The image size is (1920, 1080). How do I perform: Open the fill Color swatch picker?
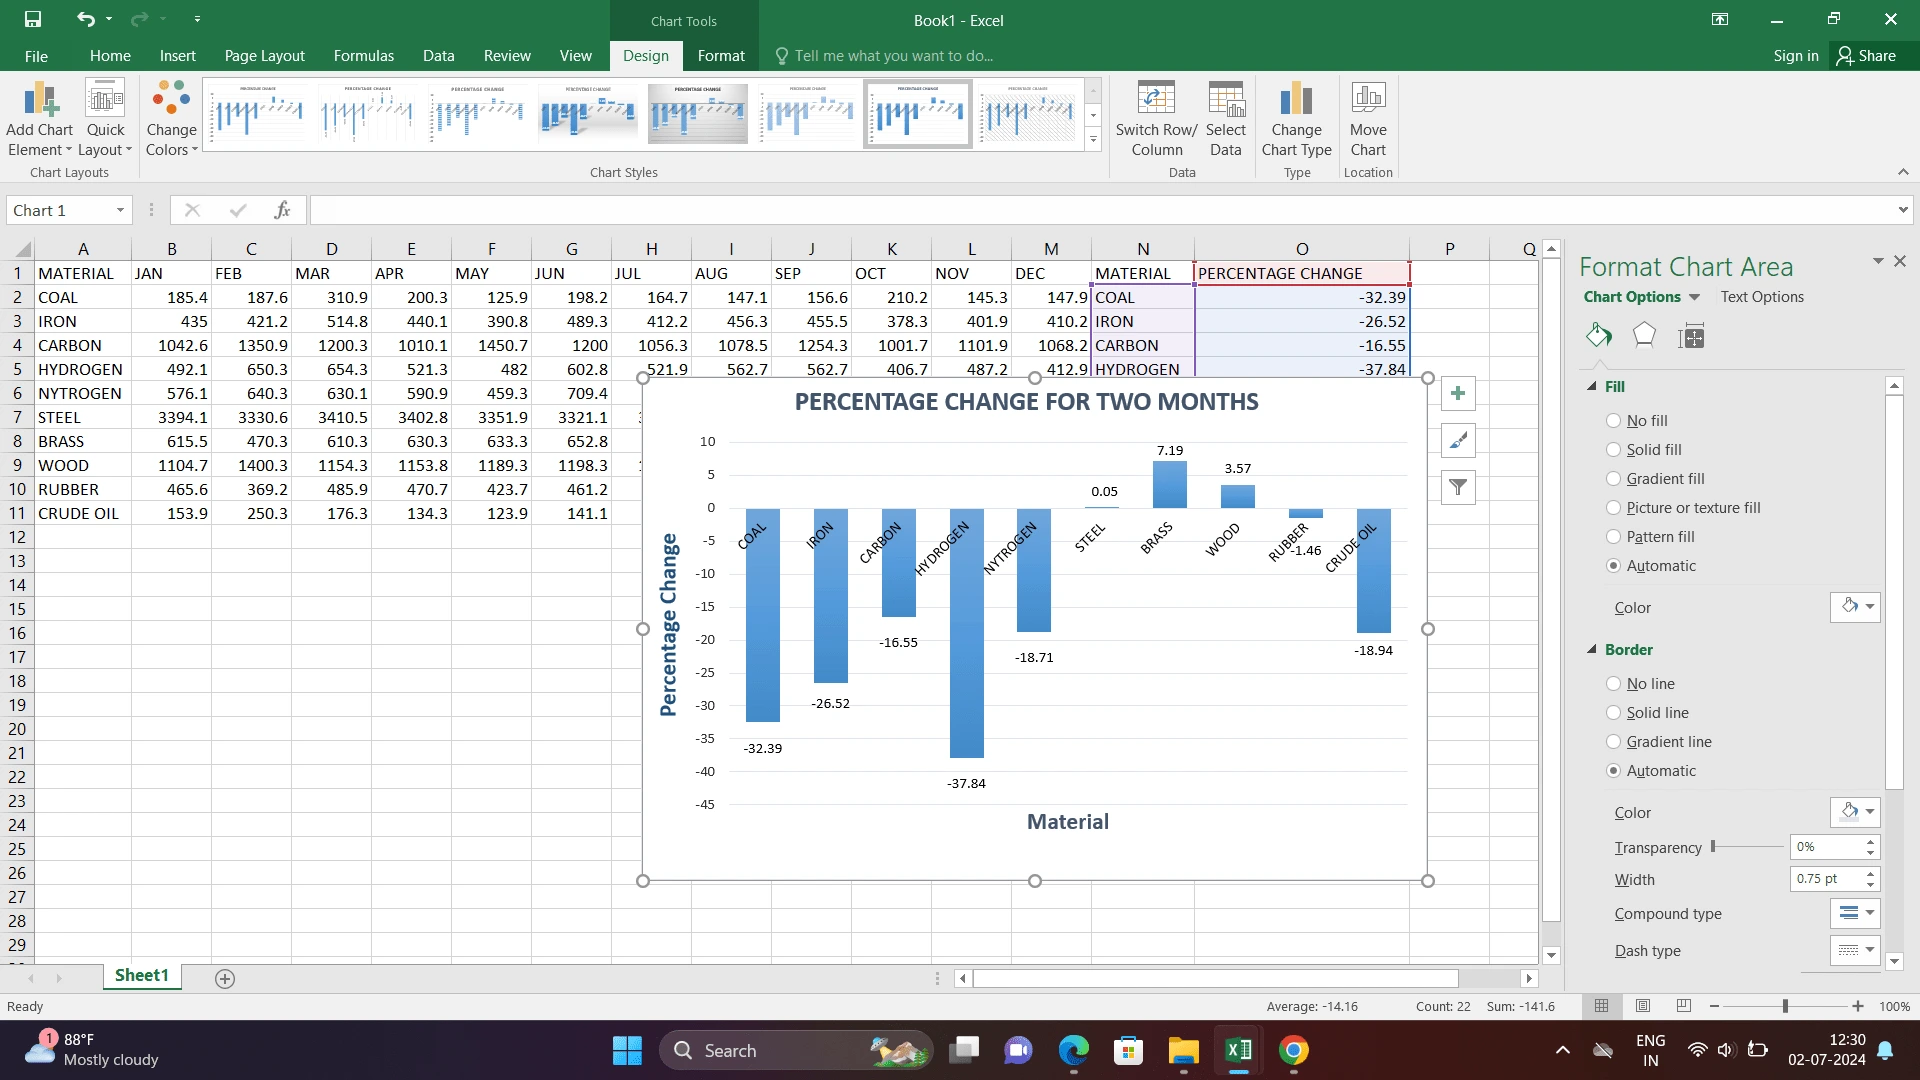click(x=1855, y=607)
